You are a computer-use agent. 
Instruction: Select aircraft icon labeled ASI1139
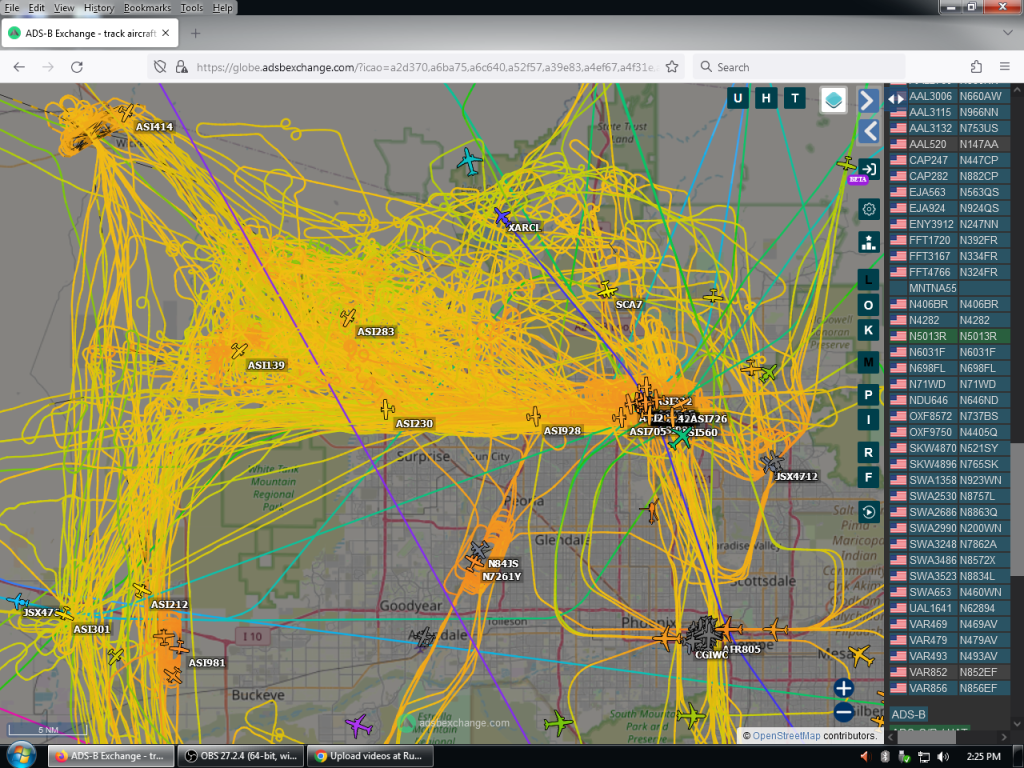point(239,351)
